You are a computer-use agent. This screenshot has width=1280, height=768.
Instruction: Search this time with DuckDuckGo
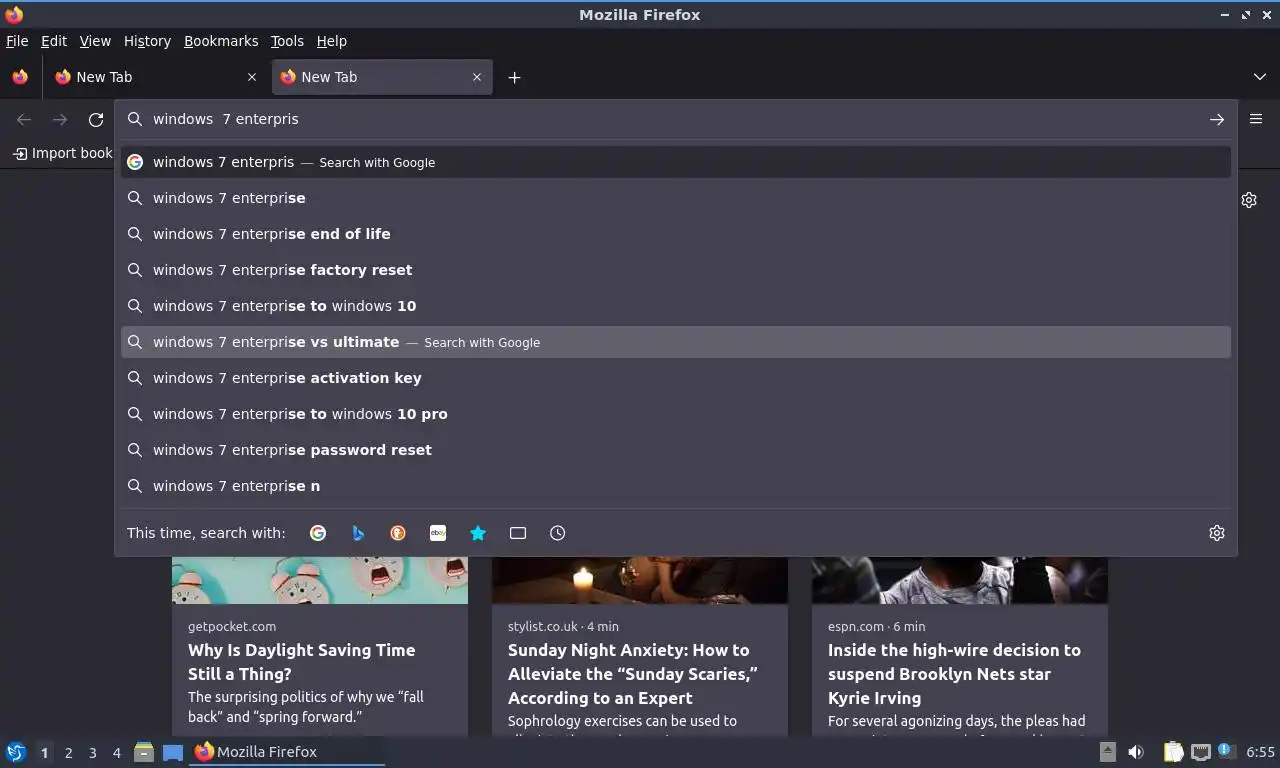[x=398, y=533]
